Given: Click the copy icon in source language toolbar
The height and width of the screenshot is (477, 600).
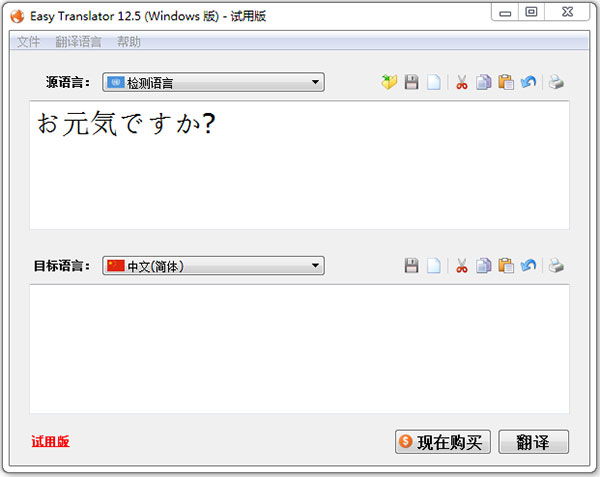Looking at the screenshot, I should coord(484,82).
